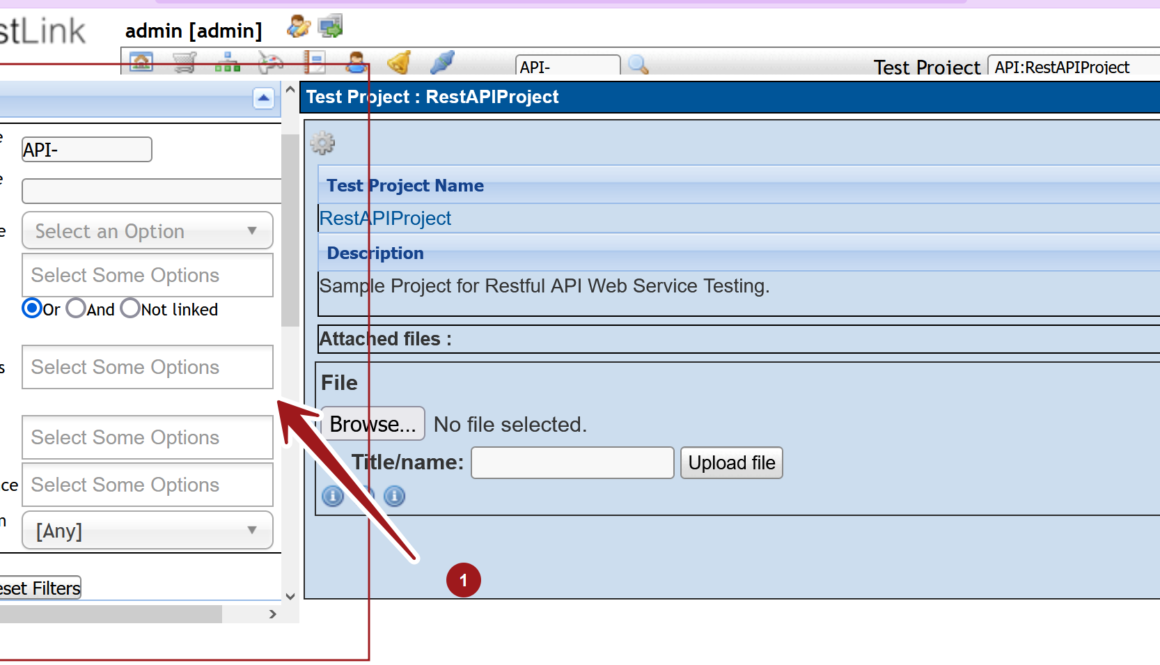The width and height of the screenshot is (1160, 665).
Task: Open the user management person icon
Action: point(355,63)
